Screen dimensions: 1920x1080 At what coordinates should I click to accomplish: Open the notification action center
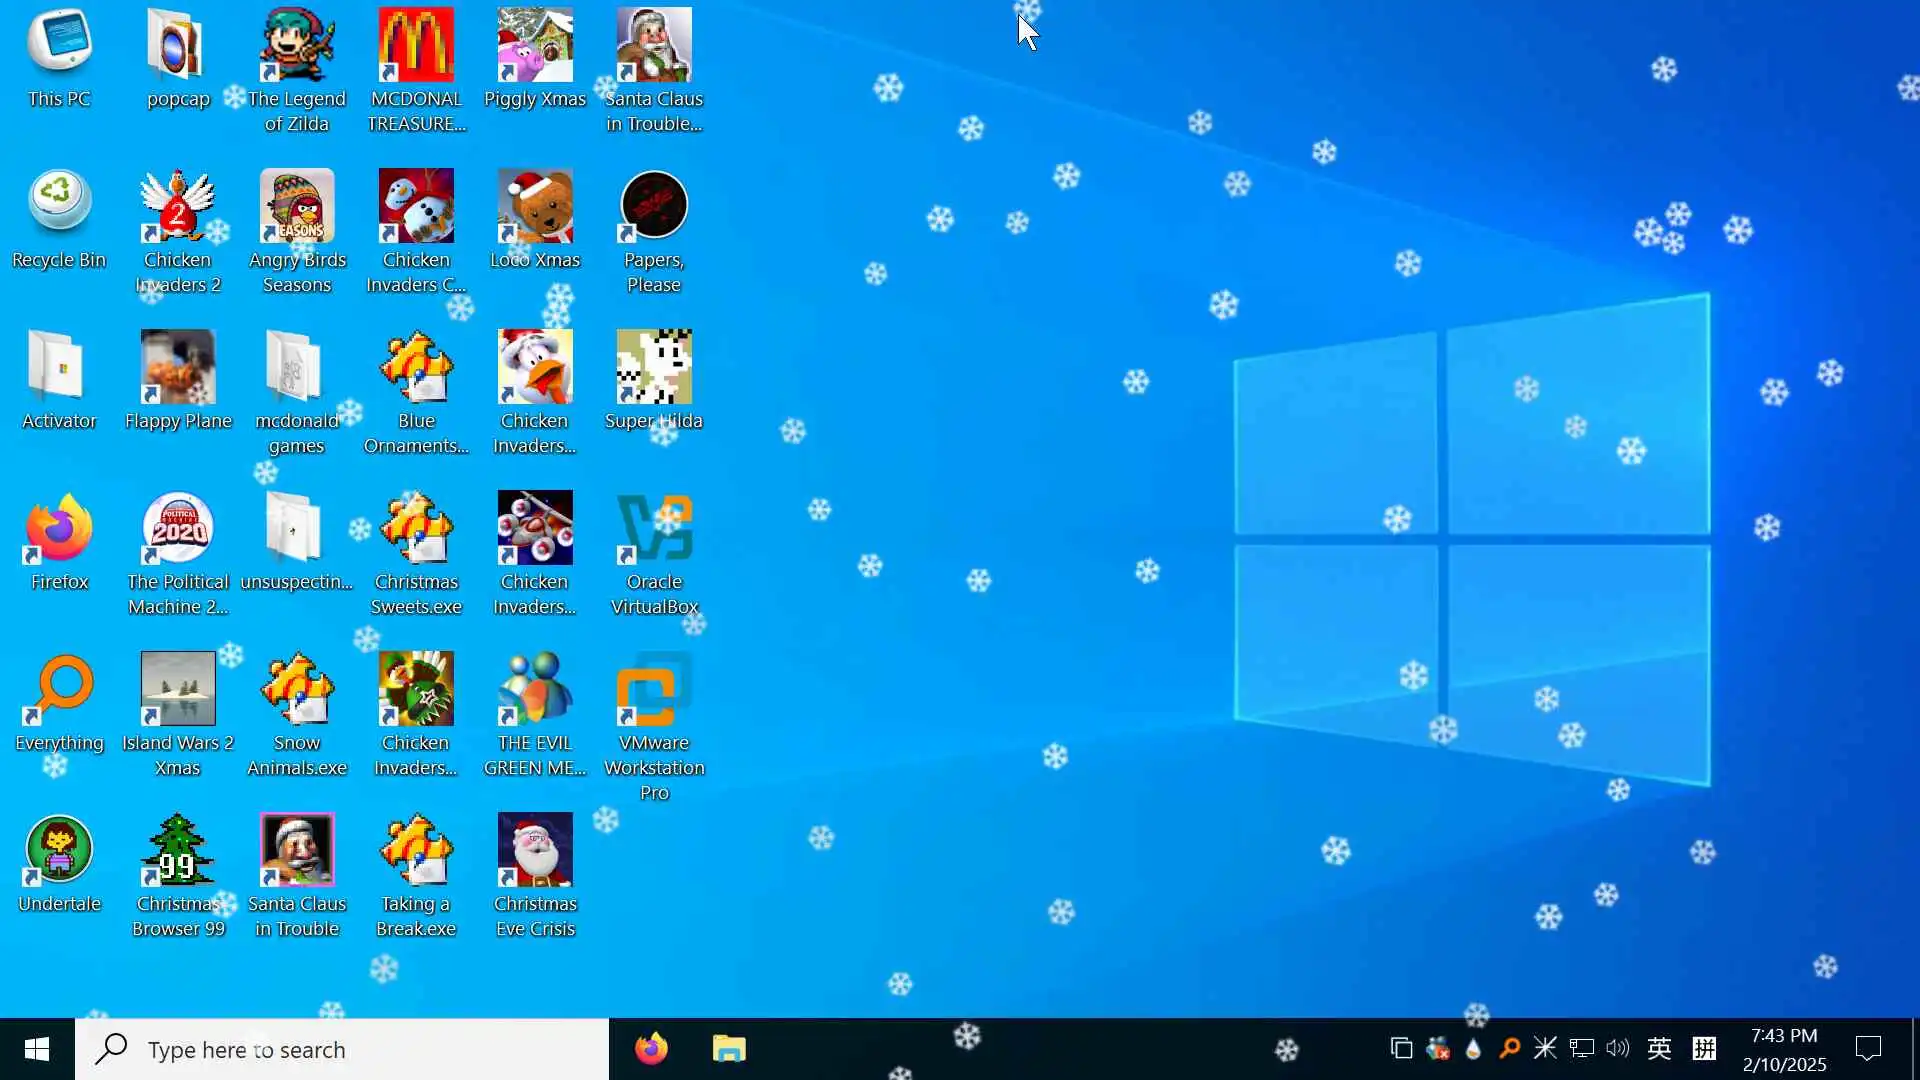pyautogui.click(x=1868, y=1048)
